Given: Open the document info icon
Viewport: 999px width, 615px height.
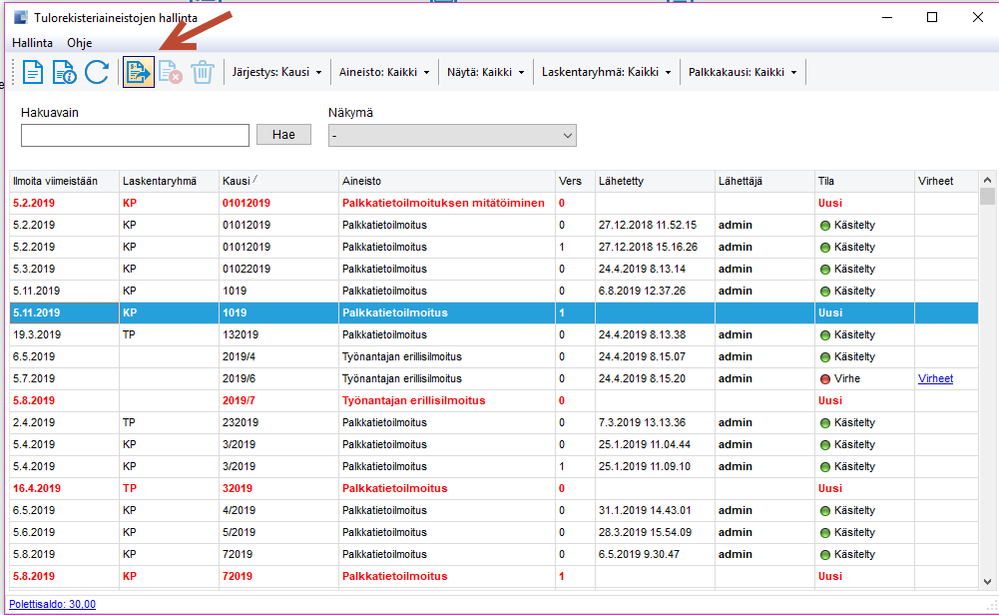Looking at the screenshot, I should (64, 72).
